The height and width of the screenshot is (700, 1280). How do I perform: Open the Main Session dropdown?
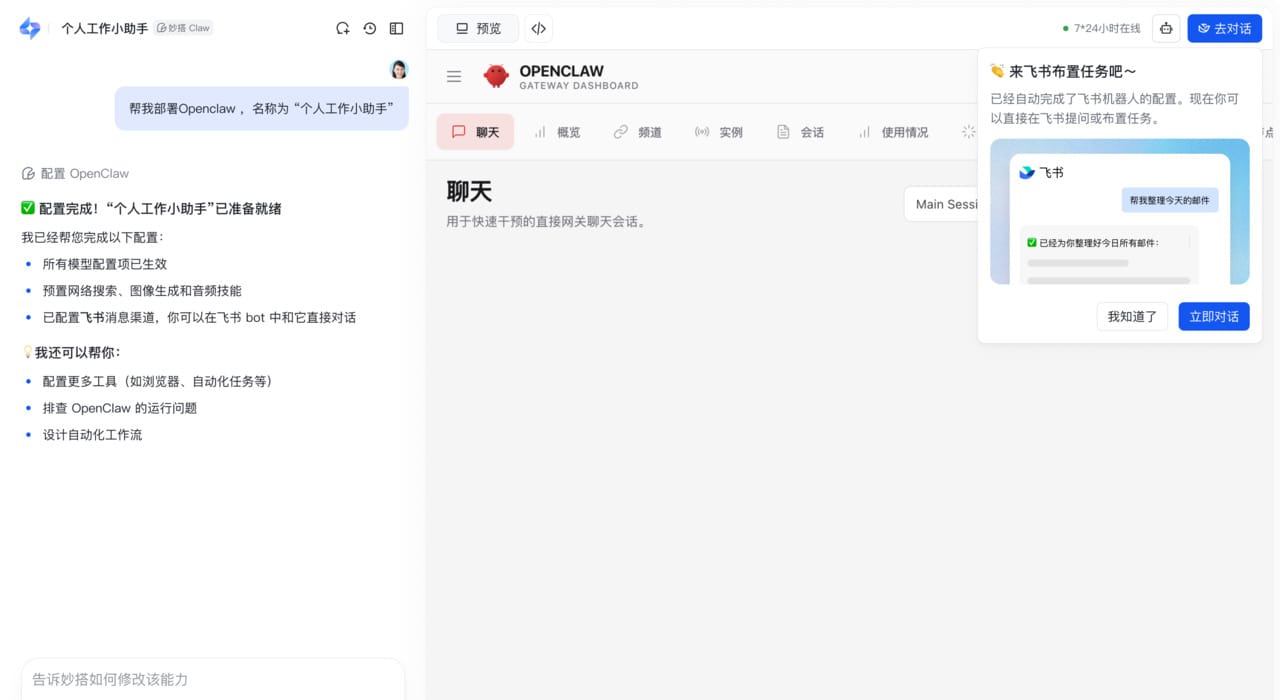click(944, 203)
